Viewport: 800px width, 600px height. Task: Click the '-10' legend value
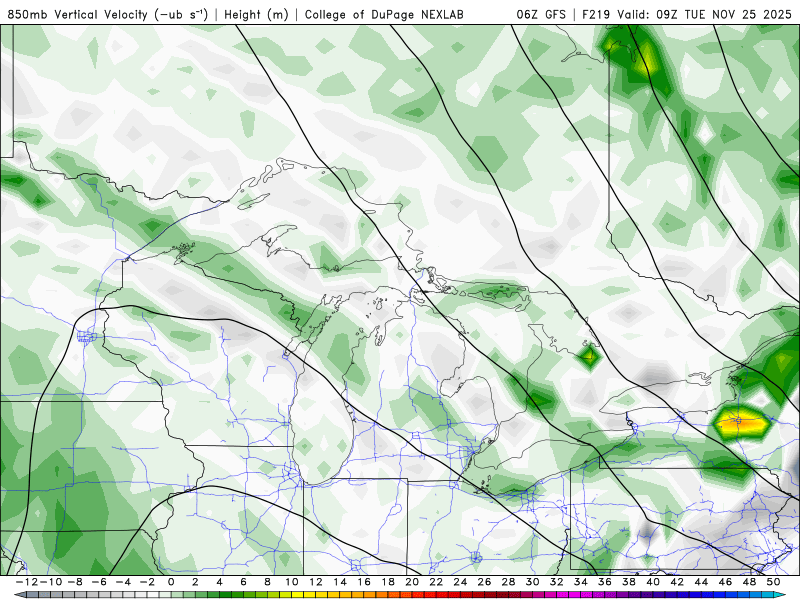pyautogui.click(x=50, y=582)
